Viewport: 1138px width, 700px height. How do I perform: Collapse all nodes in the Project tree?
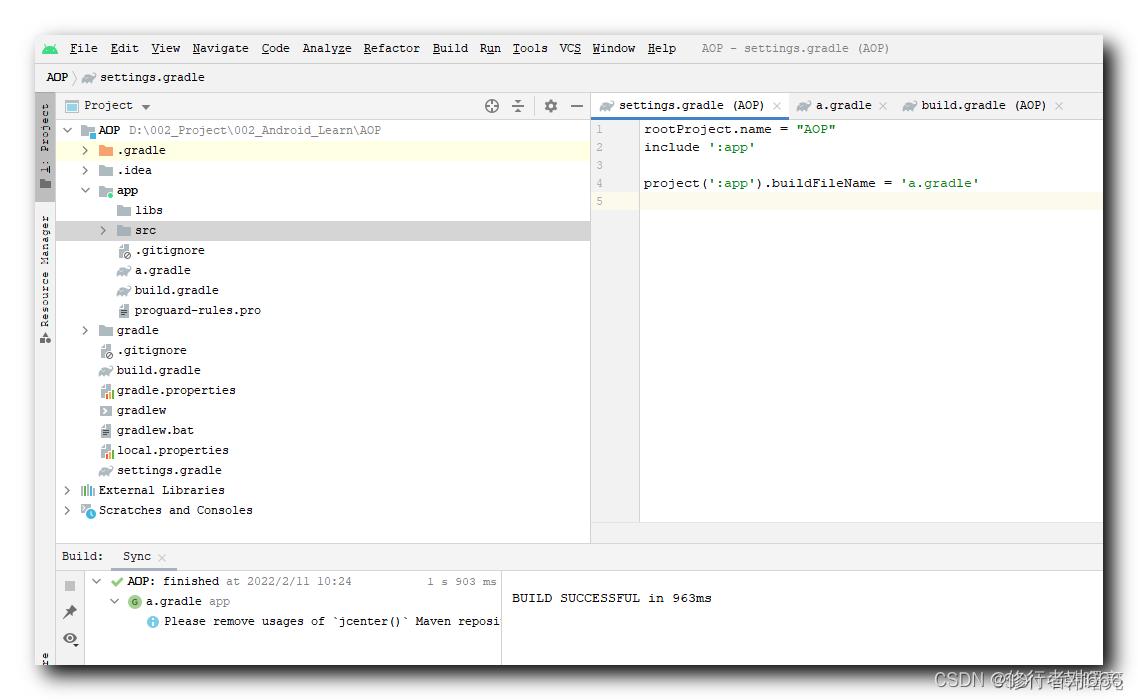click(519, 105)
